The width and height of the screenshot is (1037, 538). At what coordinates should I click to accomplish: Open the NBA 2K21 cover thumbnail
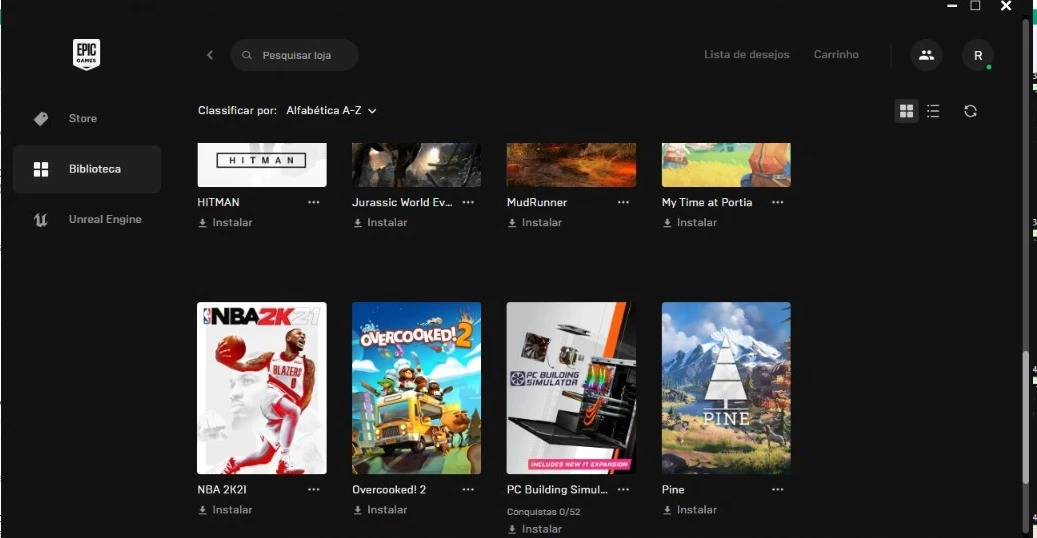(262, 388)
